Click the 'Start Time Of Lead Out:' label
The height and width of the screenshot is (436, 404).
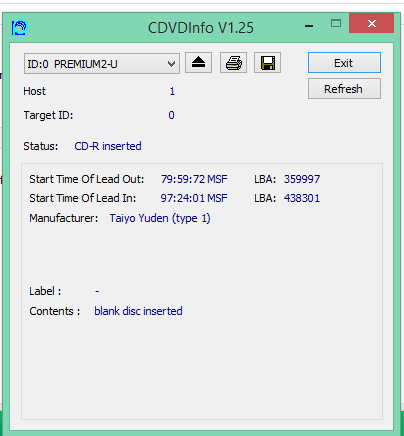pos(87,179)
